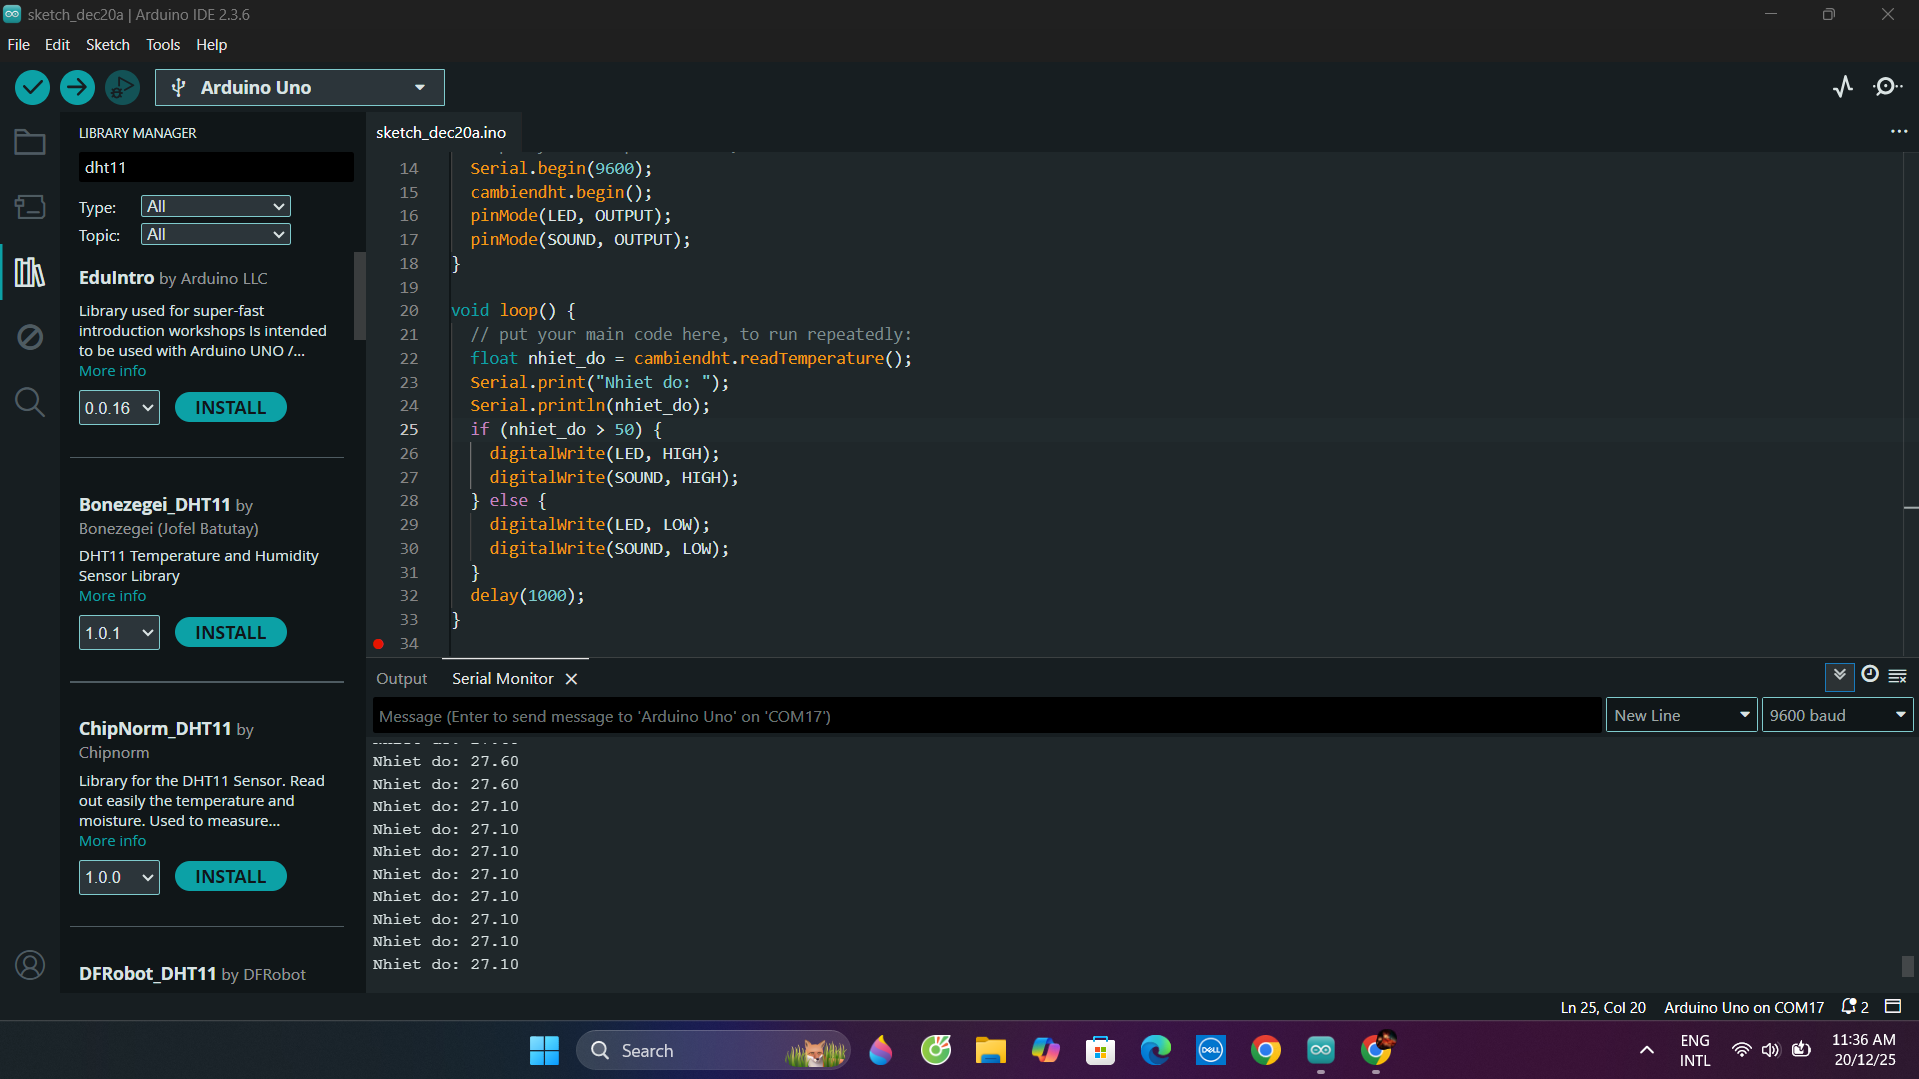Click the Upload arrow button
Image resolution: width=1919 pixels, height=1079 pixels.
(77, 88)
